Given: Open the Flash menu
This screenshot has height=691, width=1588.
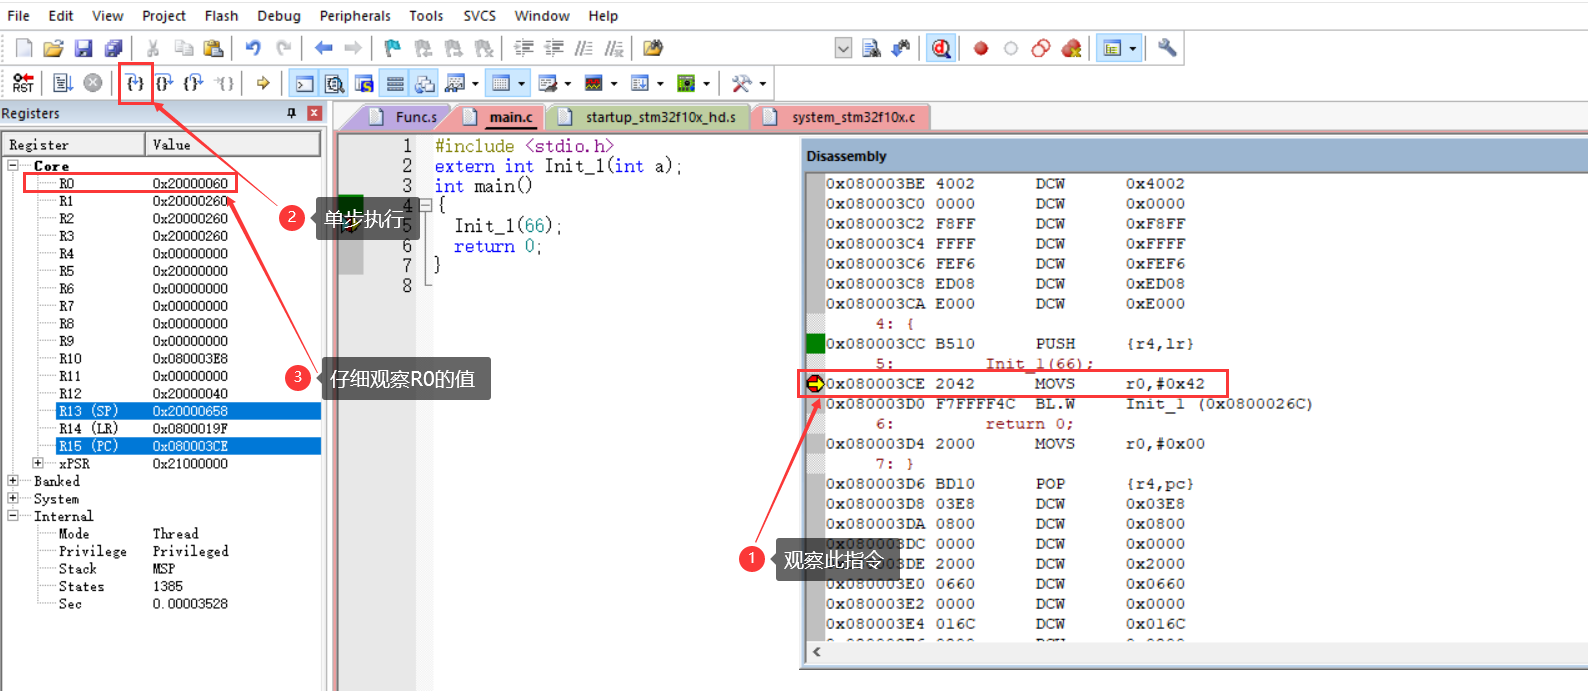Looking at the screenshot, I should point(221,15).
